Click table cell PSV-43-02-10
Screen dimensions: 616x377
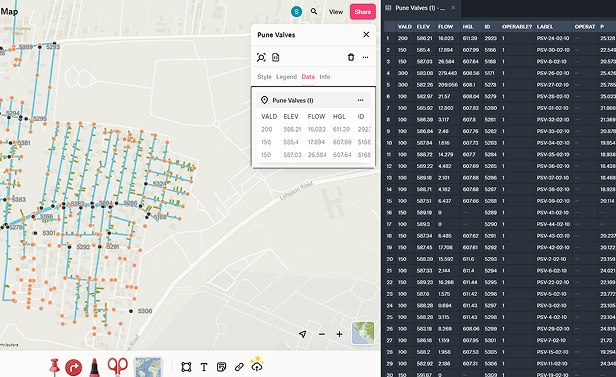(x=553, y=236)
